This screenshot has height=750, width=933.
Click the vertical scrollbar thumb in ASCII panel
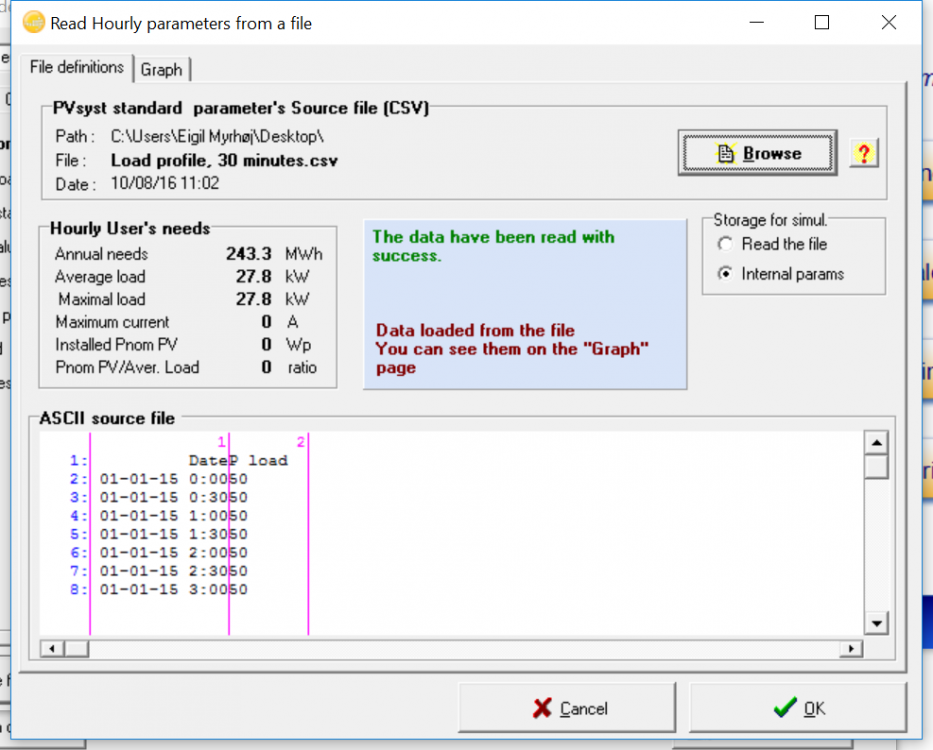pyautogui.click(x=876, y=467)
